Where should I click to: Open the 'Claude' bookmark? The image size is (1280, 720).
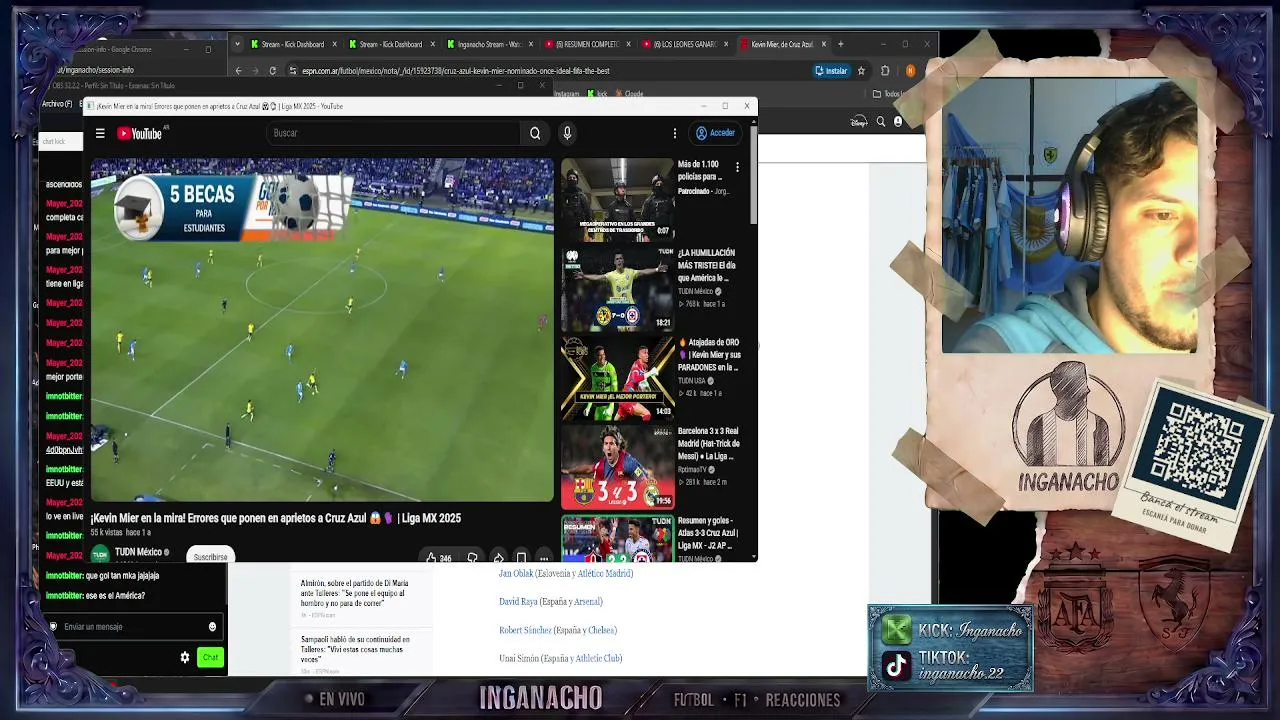pyautogui.click(x=630, y=94)
